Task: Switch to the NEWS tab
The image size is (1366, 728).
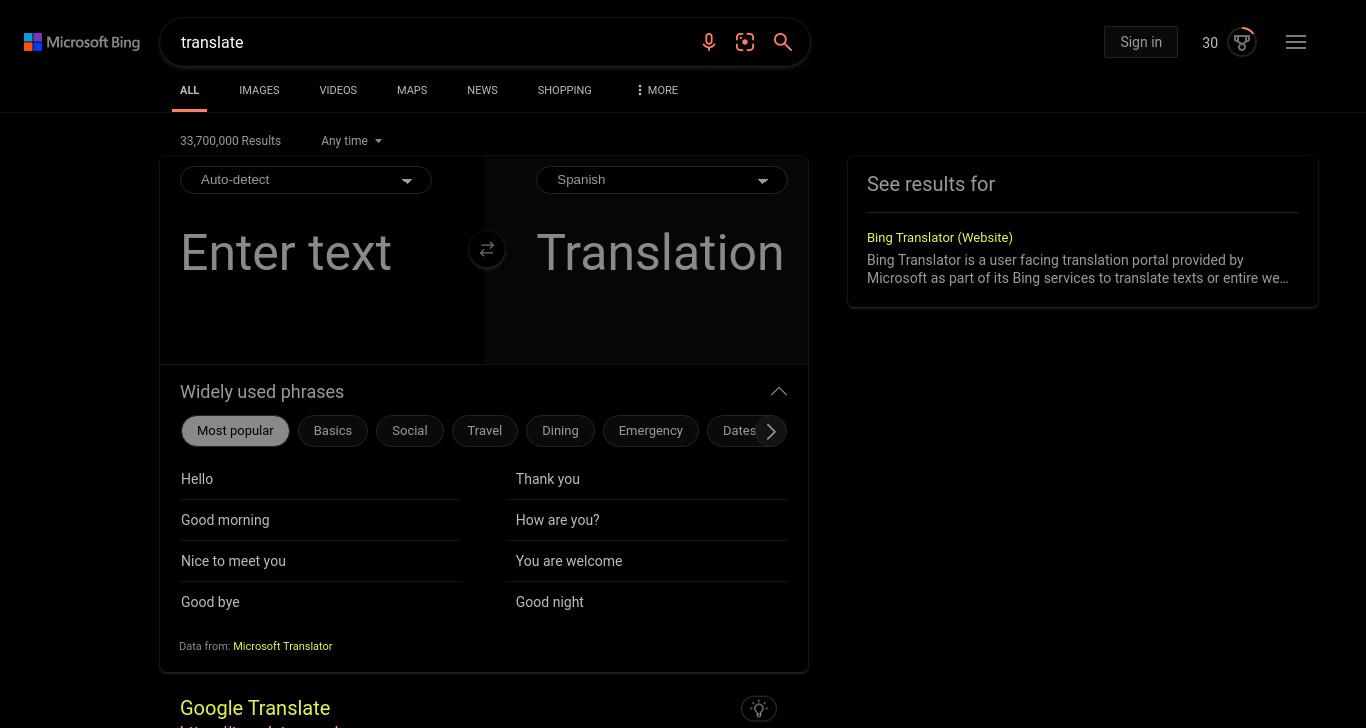Action: pyautogui.click(x=482, y=90)
